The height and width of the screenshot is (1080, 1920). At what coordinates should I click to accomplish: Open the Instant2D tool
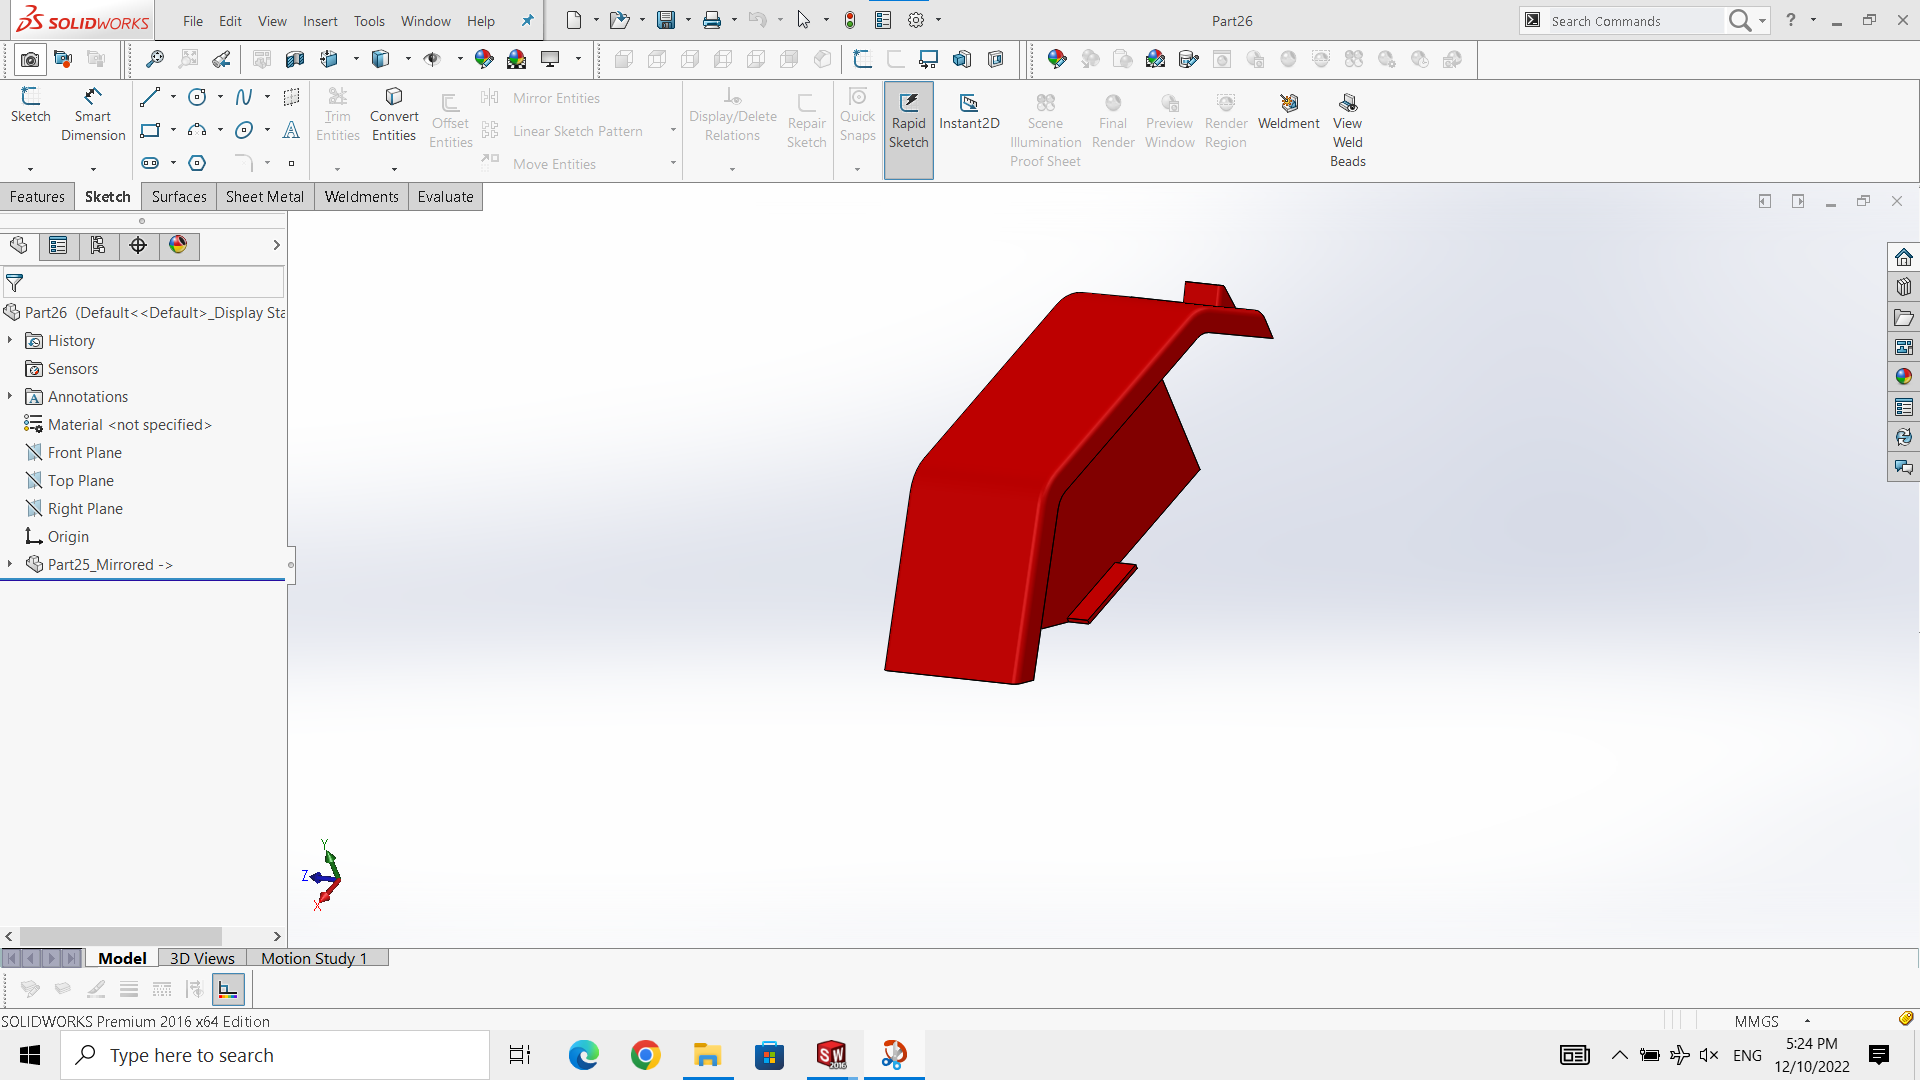969,111
